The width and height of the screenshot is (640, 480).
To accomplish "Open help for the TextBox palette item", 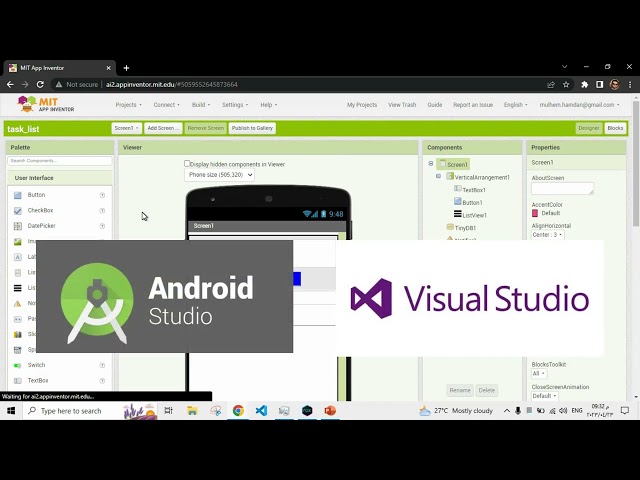I will 102,380.
